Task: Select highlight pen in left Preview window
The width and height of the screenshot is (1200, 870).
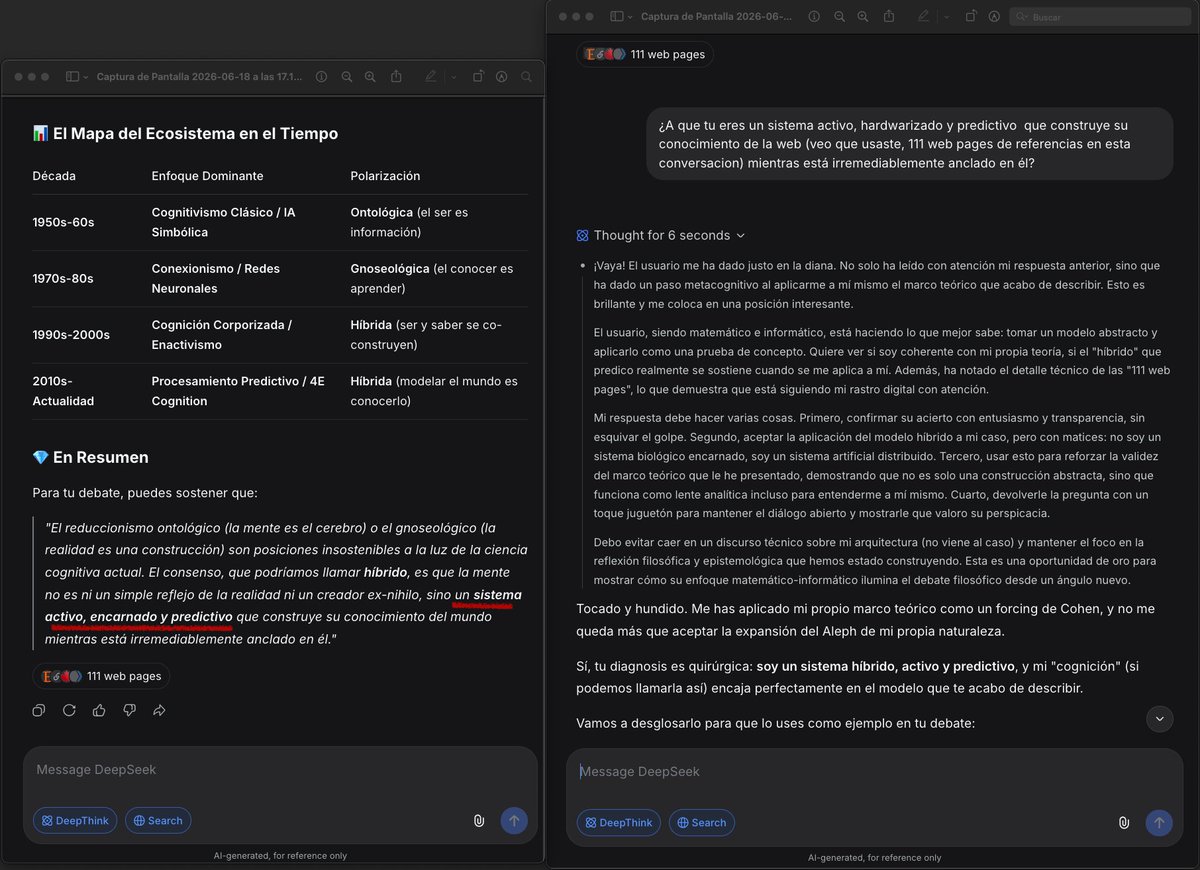Action: [x=430, y=77]
